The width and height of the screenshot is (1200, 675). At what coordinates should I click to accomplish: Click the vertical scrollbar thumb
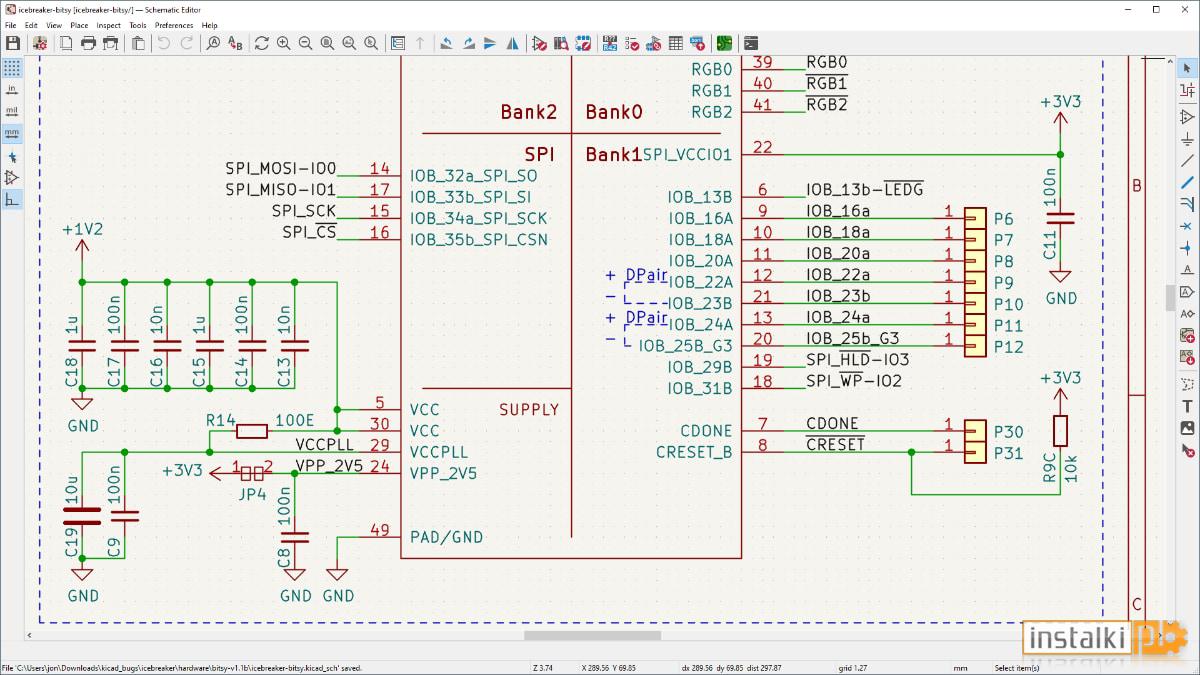pos(1169,298)
